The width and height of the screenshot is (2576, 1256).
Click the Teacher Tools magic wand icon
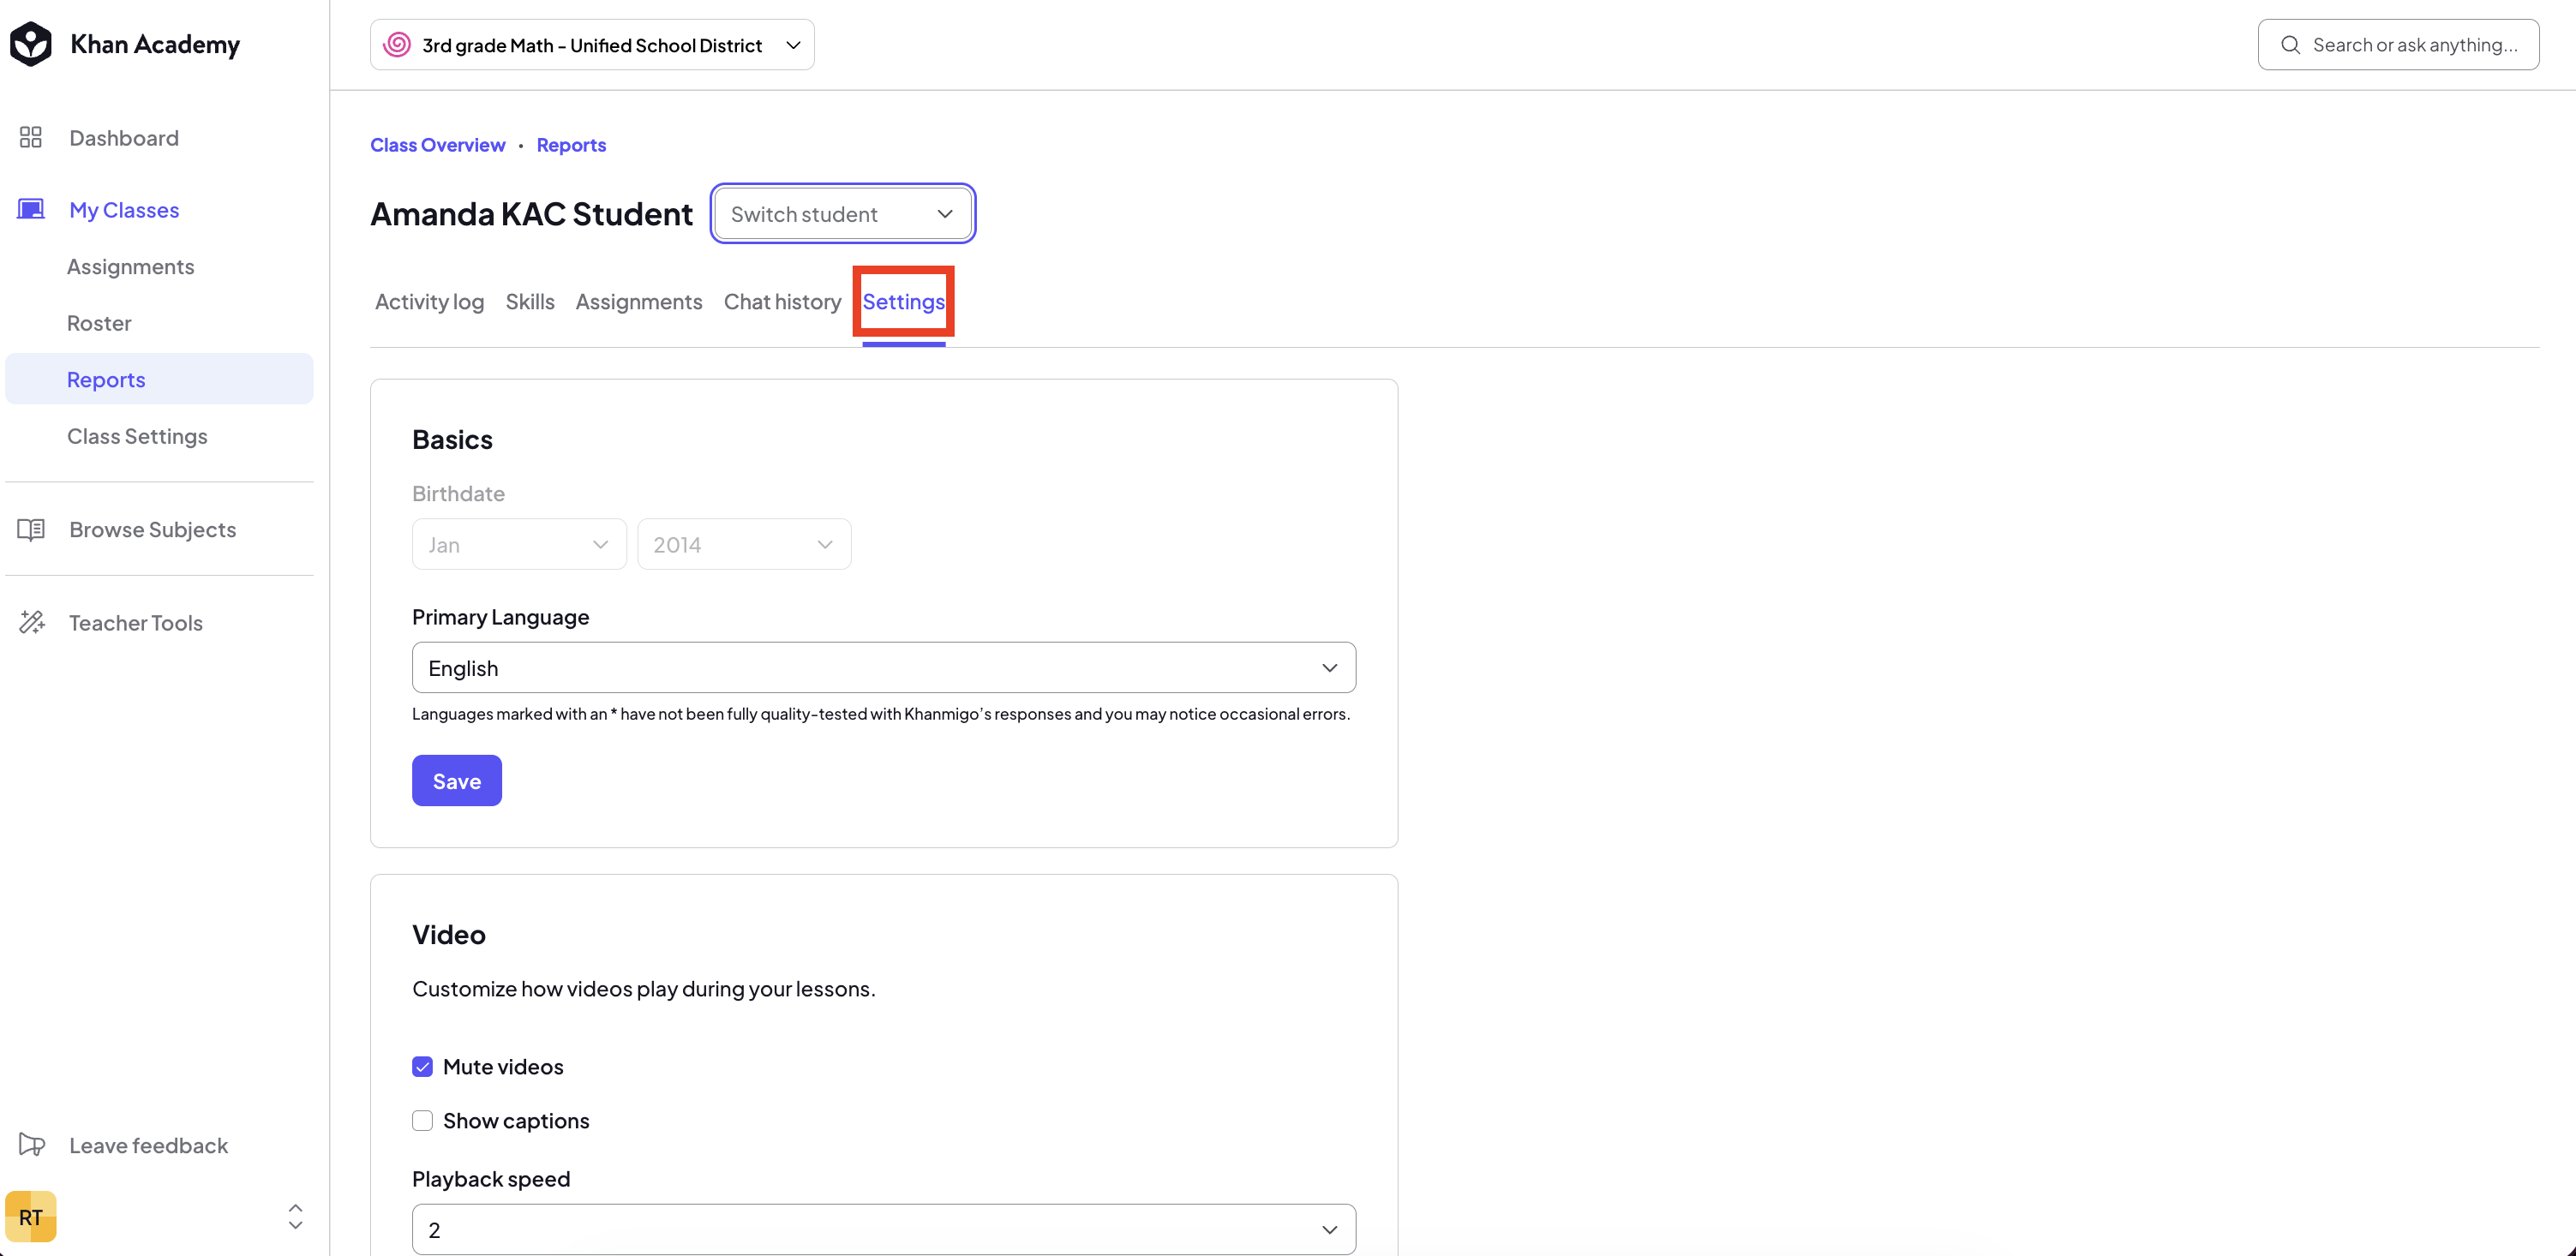[32, 623]
